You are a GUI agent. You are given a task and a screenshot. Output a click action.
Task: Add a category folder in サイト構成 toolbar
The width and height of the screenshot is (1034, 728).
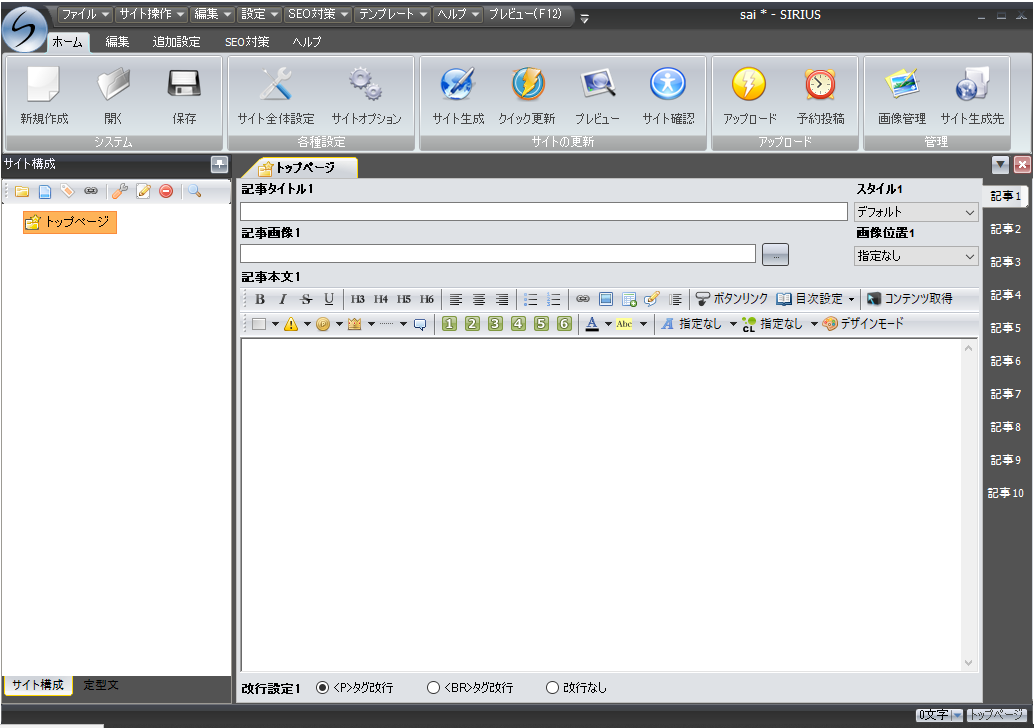(22, 191)
